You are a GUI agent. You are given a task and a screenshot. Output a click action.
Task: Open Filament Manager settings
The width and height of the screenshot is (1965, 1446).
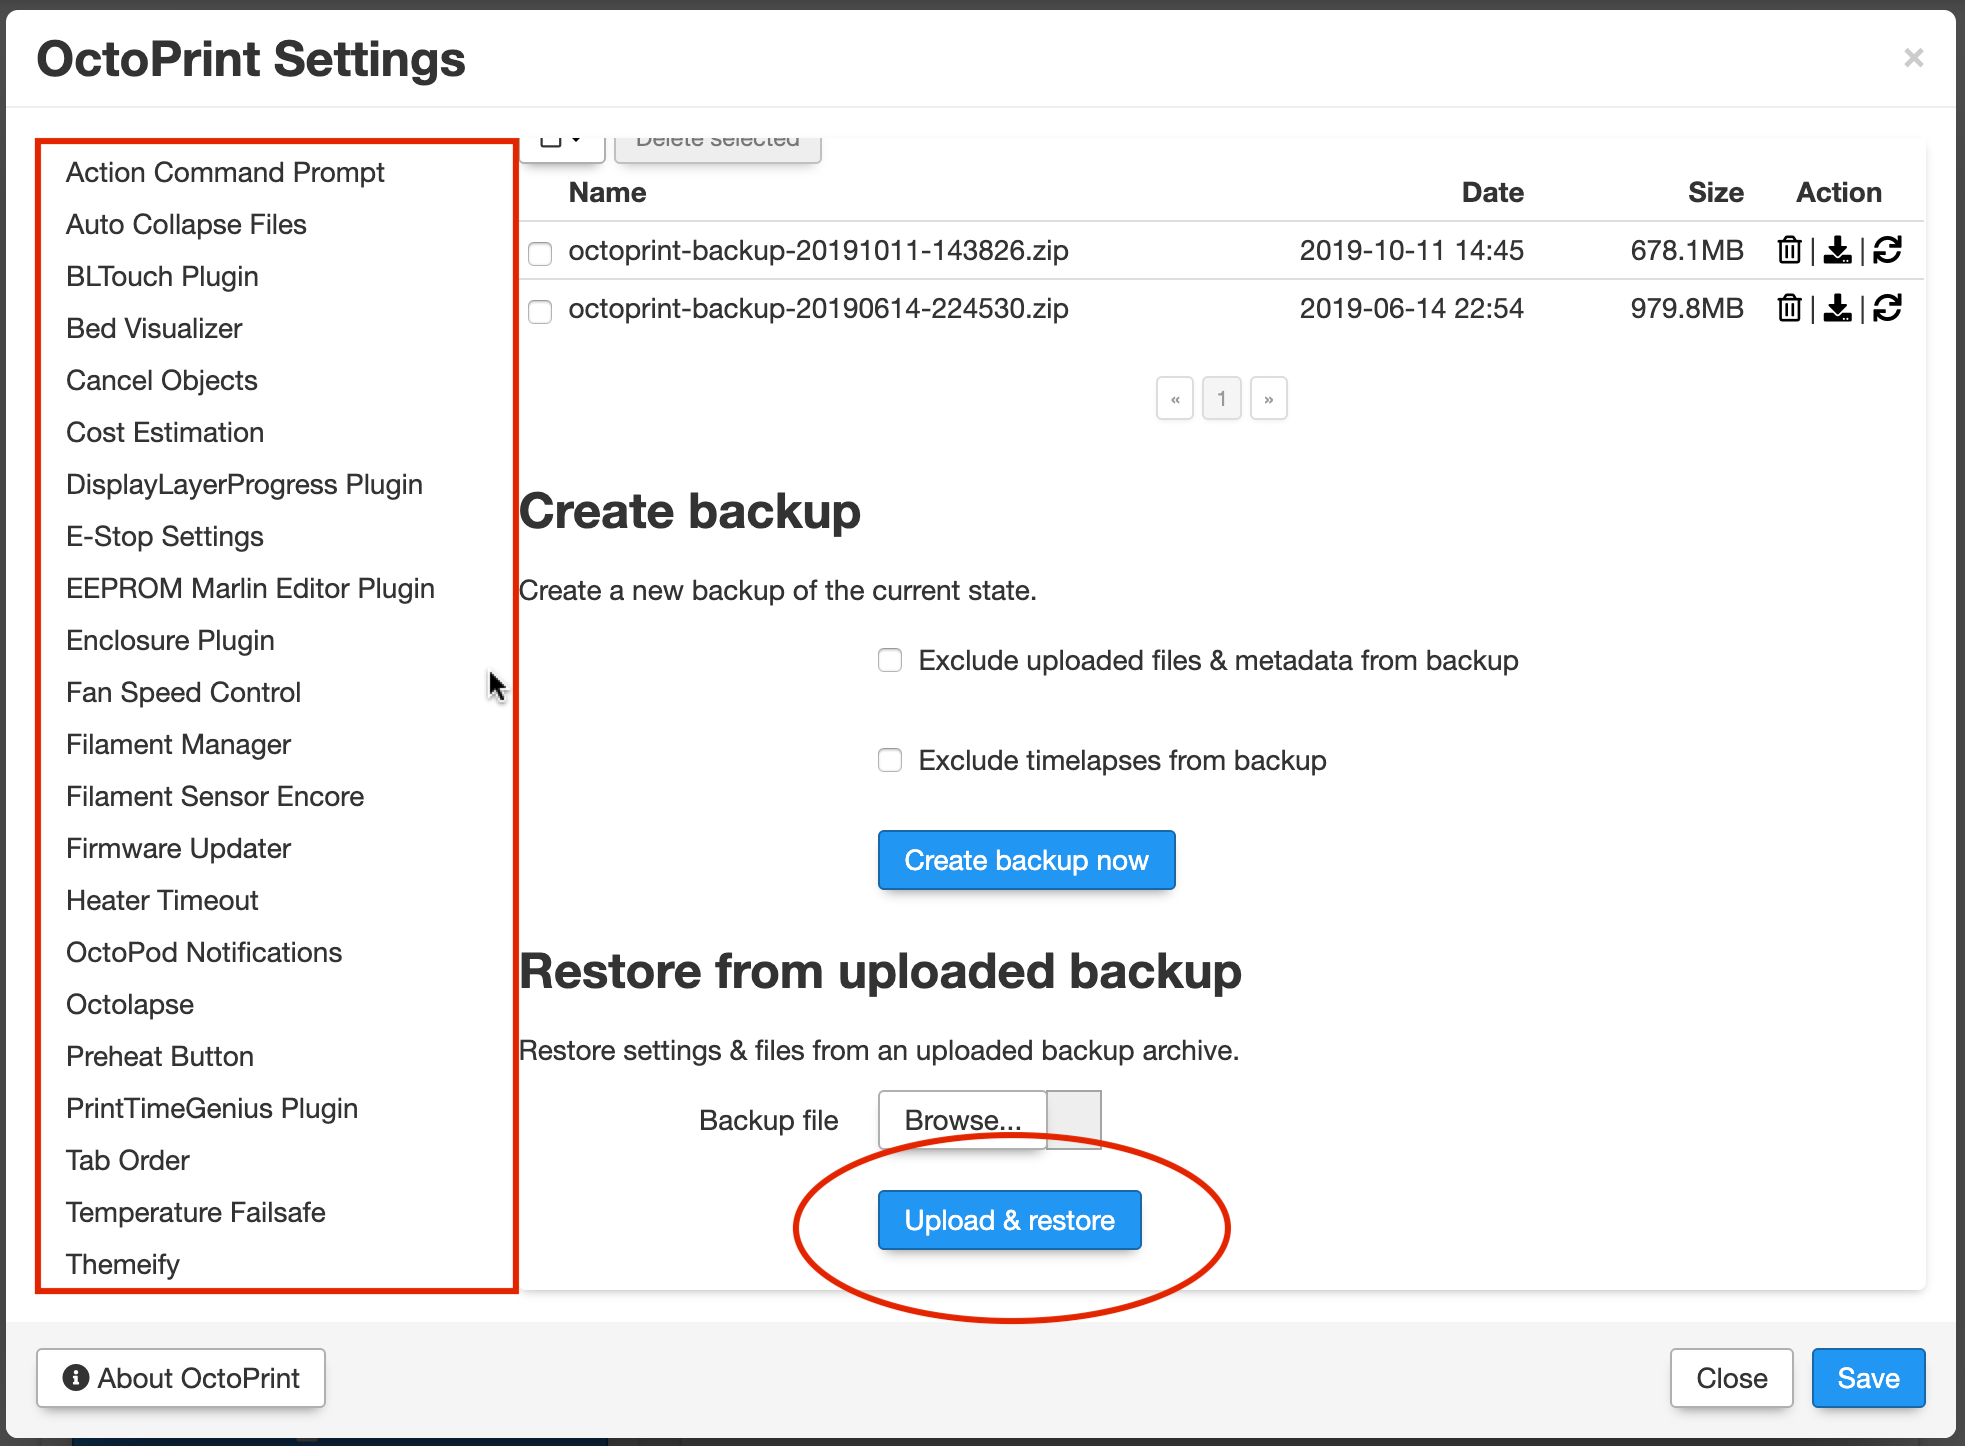pyautogui.click(x=178, y=744)
